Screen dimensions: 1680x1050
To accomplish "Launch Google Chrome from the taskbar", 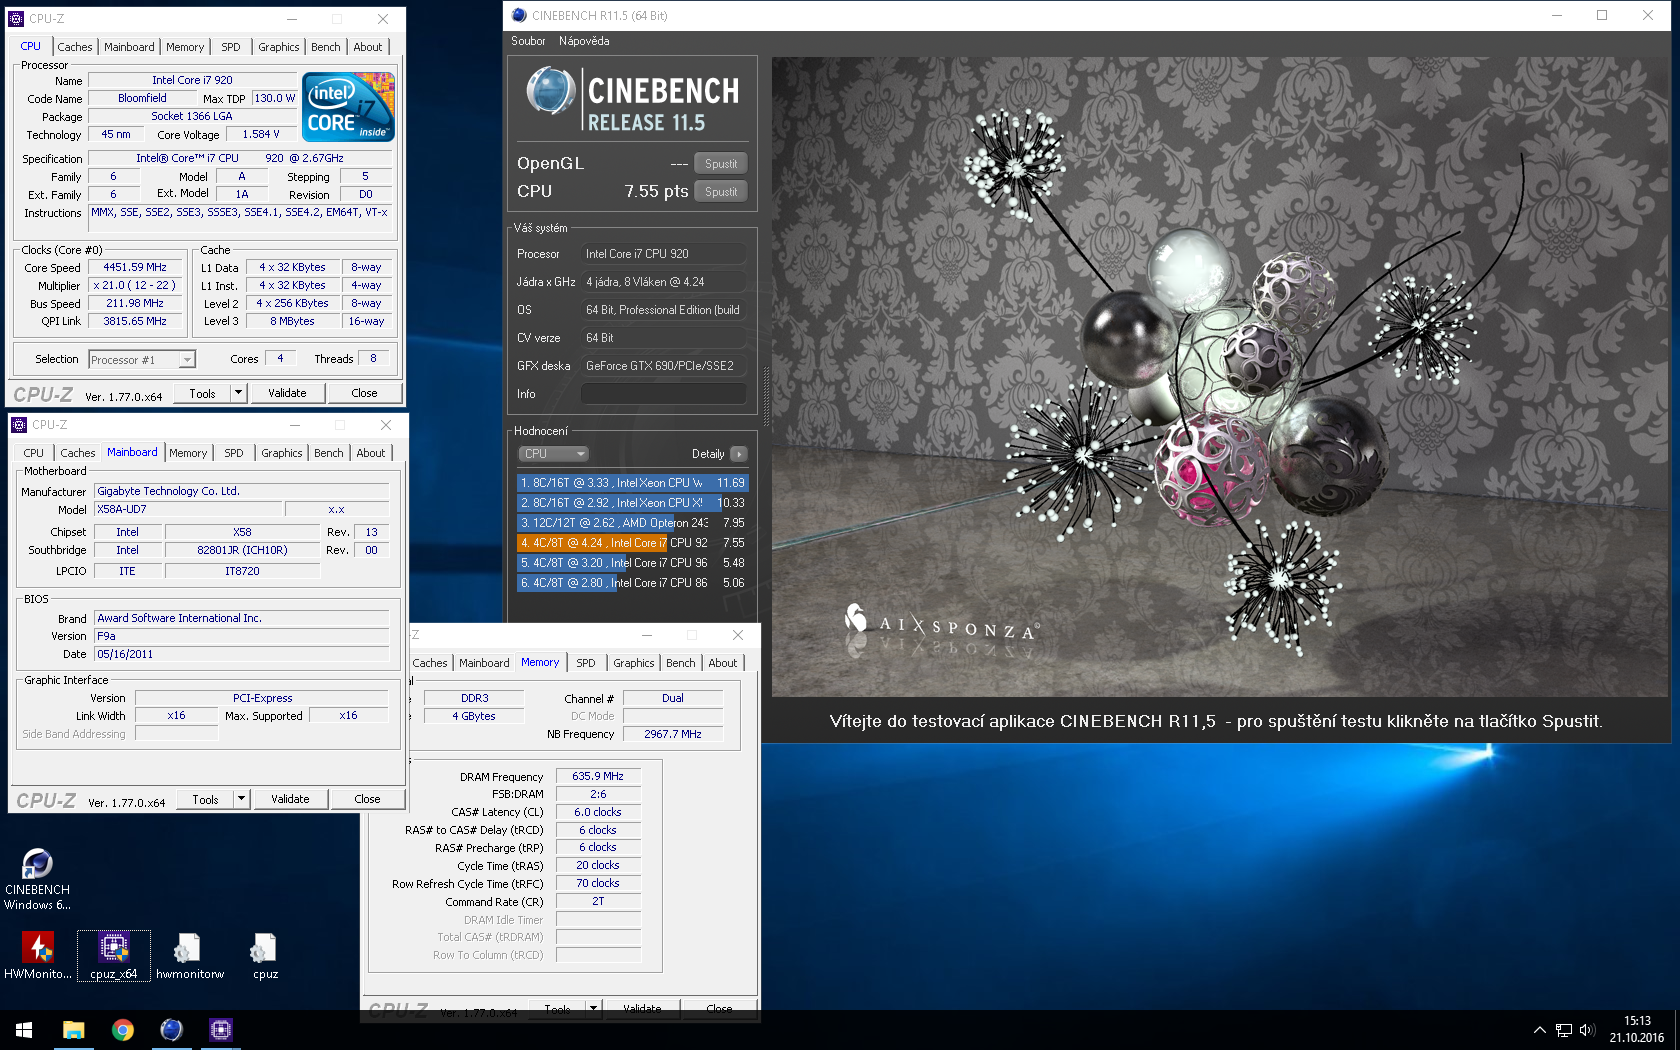I will click(x=122, y=1030).
